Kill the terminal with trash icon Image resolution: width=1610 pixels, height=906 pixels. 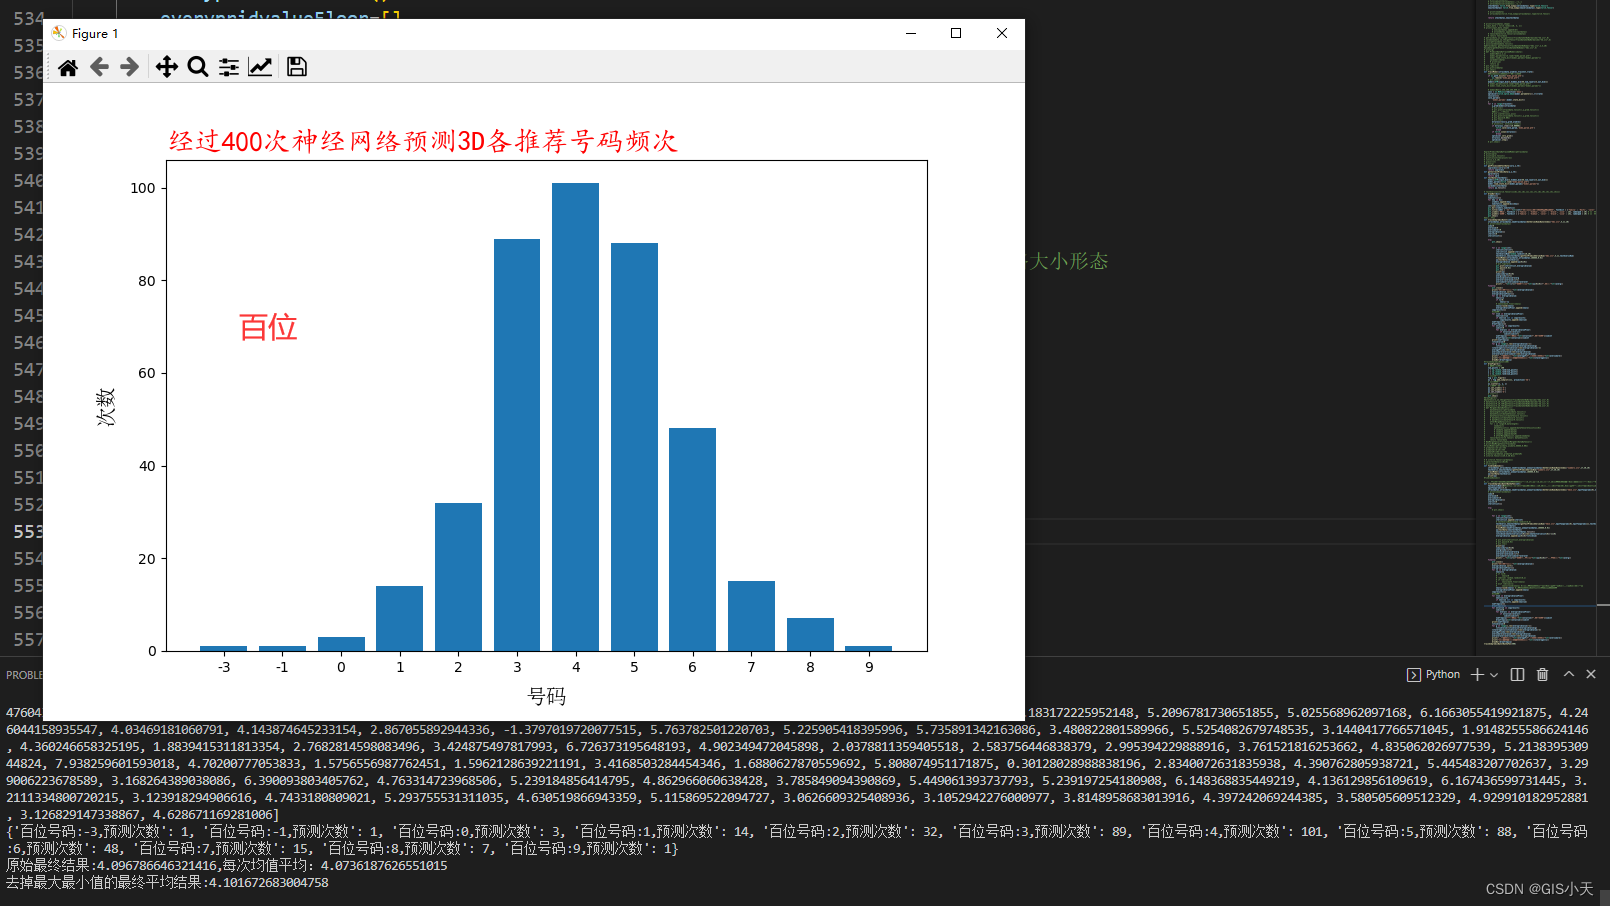1542,675
